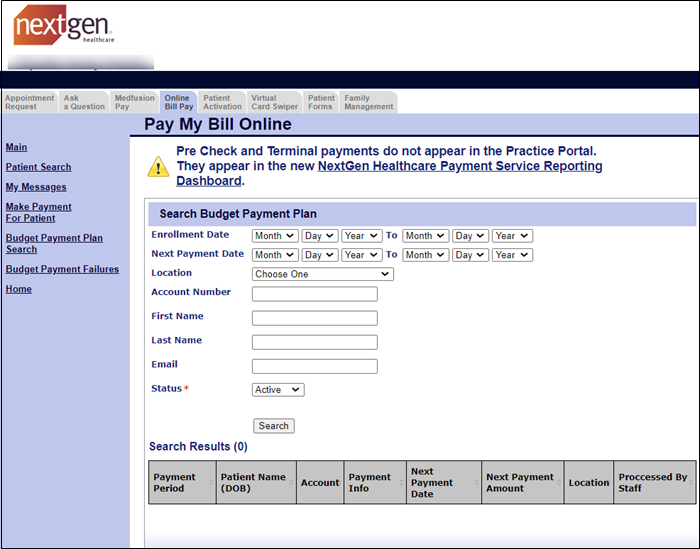This screenshot has width=700, height=549.
Task: Select the Online Bill Pay tab
Action: coord(179,102)
